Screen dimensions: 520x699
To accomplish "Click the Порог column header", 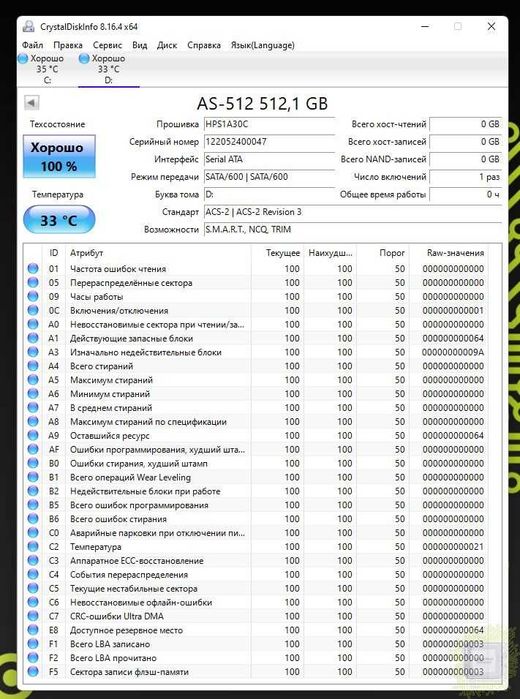I will point(383,253).
